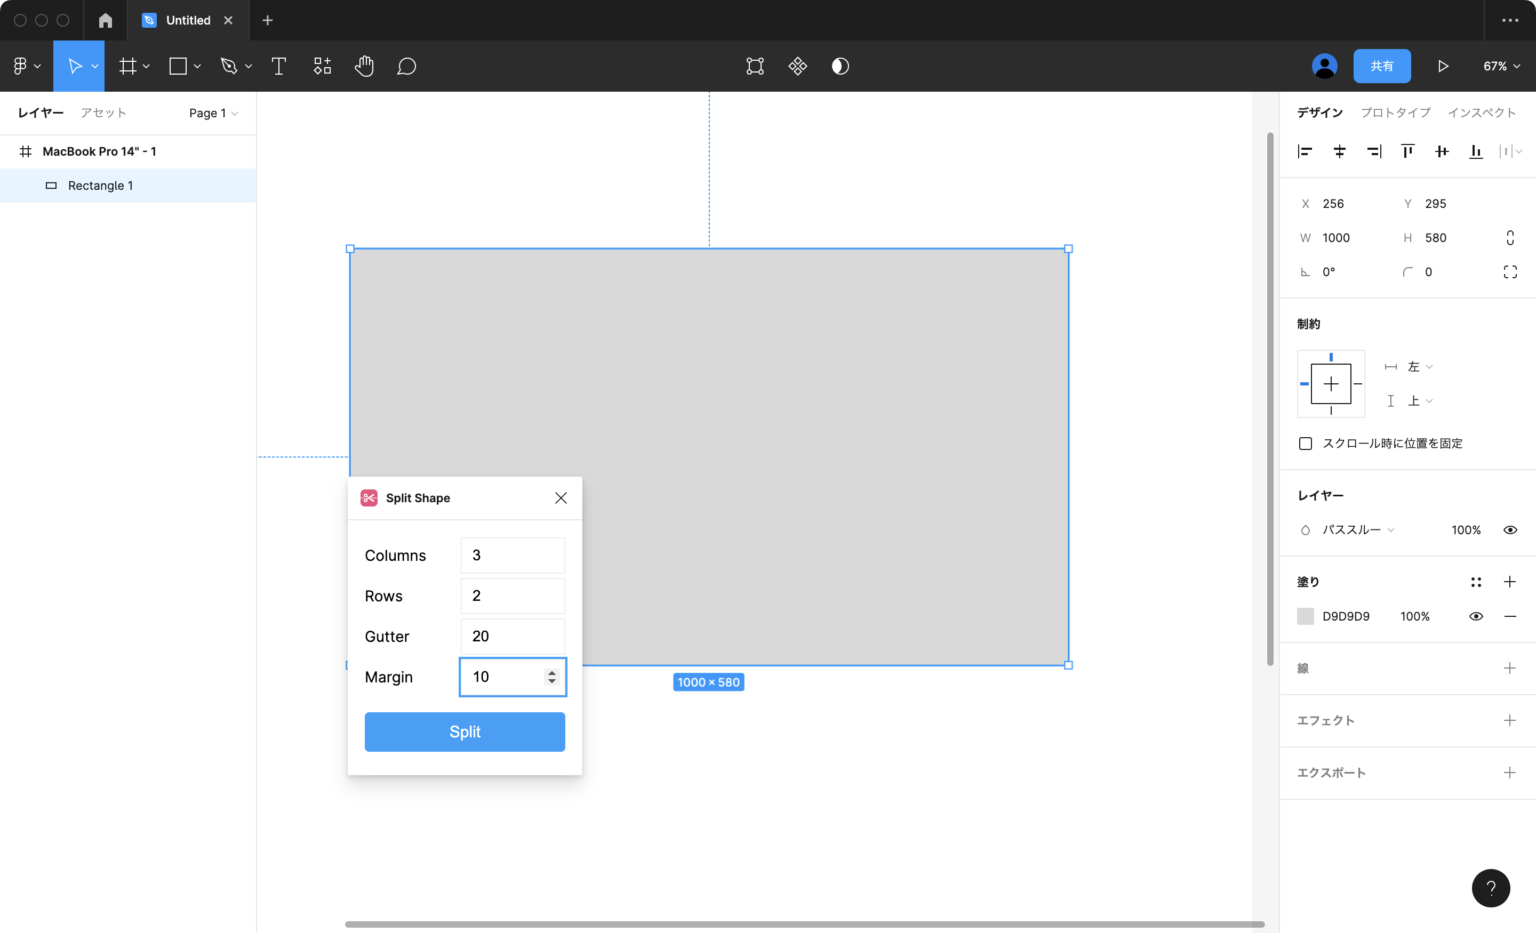
Task: Click the Edit object icon
Action: pos(755,66)
